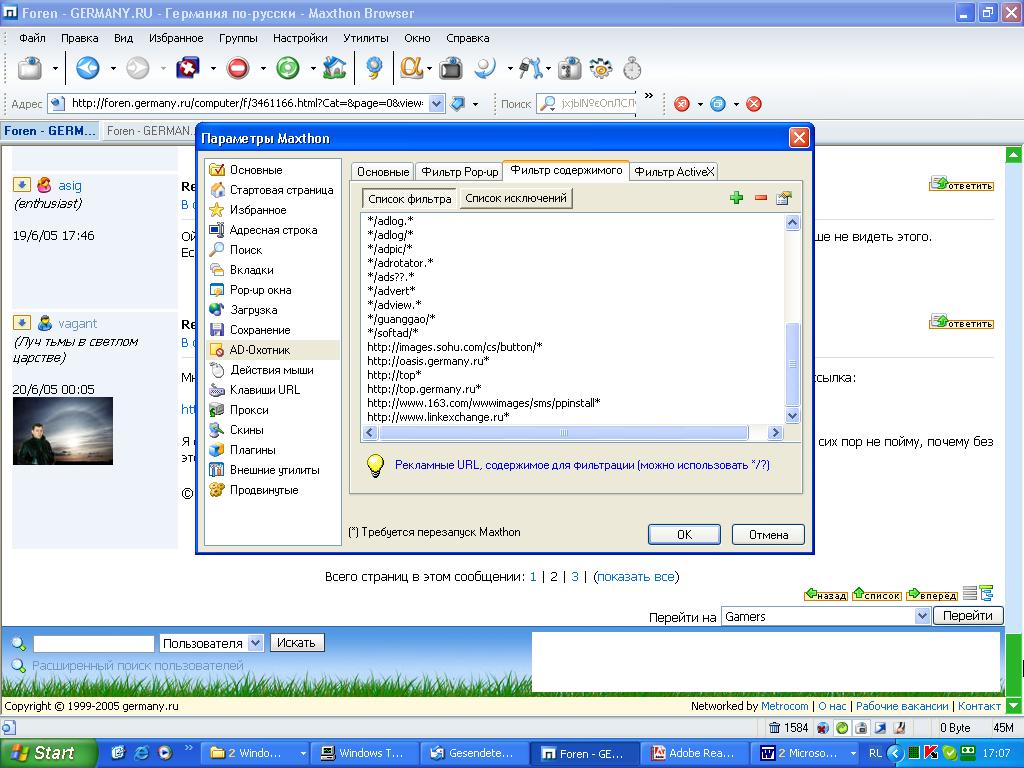Viewport: 1024px width, 768px height.
Task: Click vagant's avatar photo thumbnail
Action: (63, 431)
